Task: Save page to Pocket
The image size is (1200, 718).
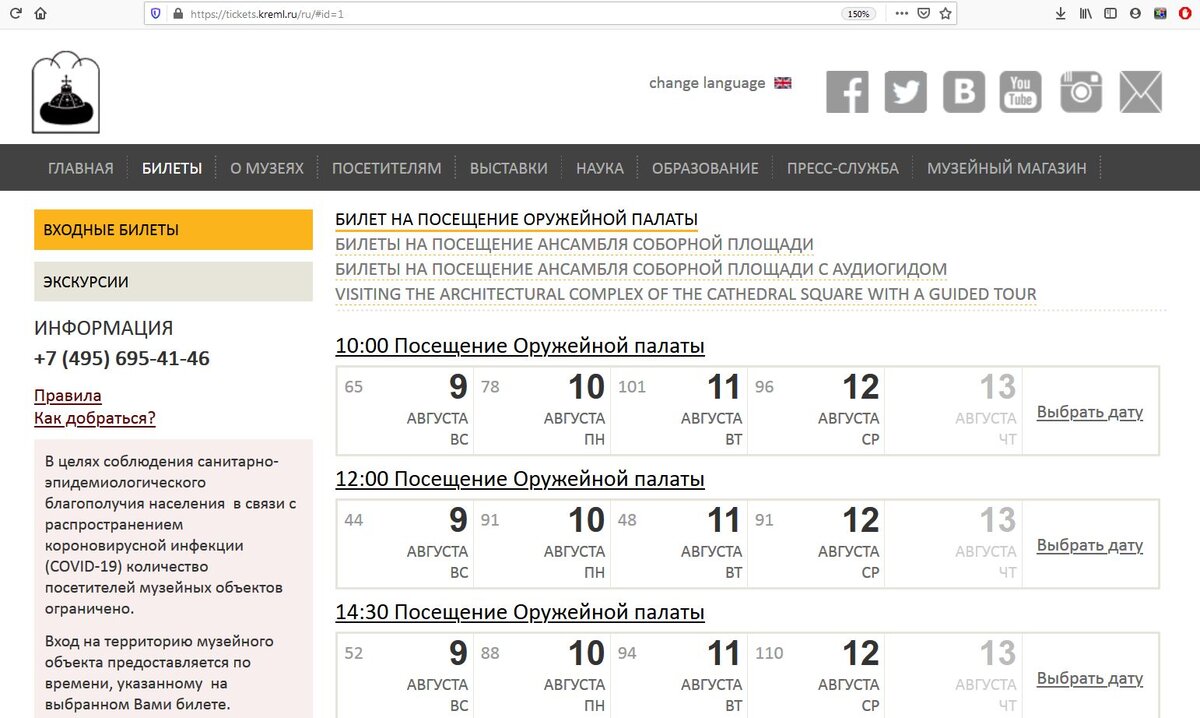Action: [x=924, y=14]
